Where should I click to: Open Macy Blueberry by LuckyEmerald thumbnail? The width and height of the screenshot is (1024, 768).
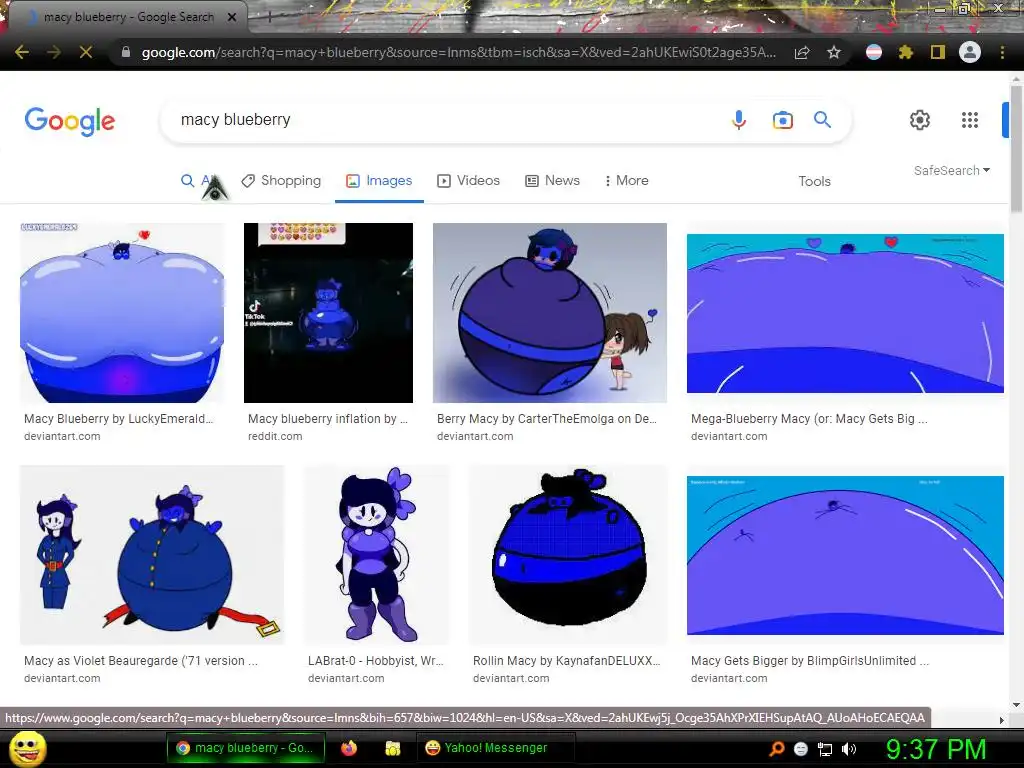122,313
